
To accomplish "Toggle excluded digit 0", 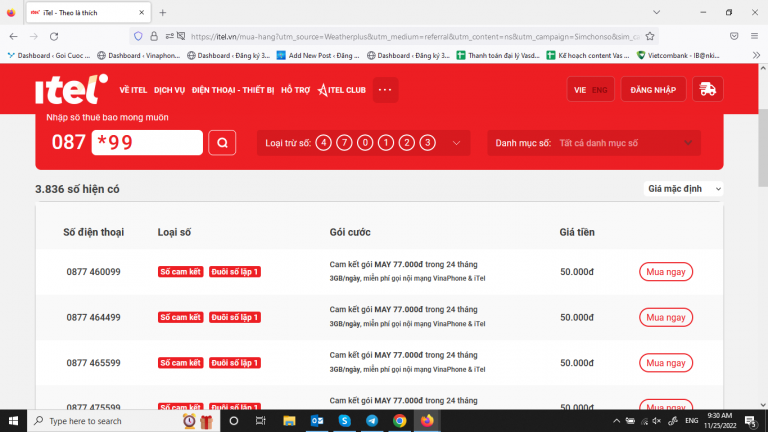I will point(365,143).
